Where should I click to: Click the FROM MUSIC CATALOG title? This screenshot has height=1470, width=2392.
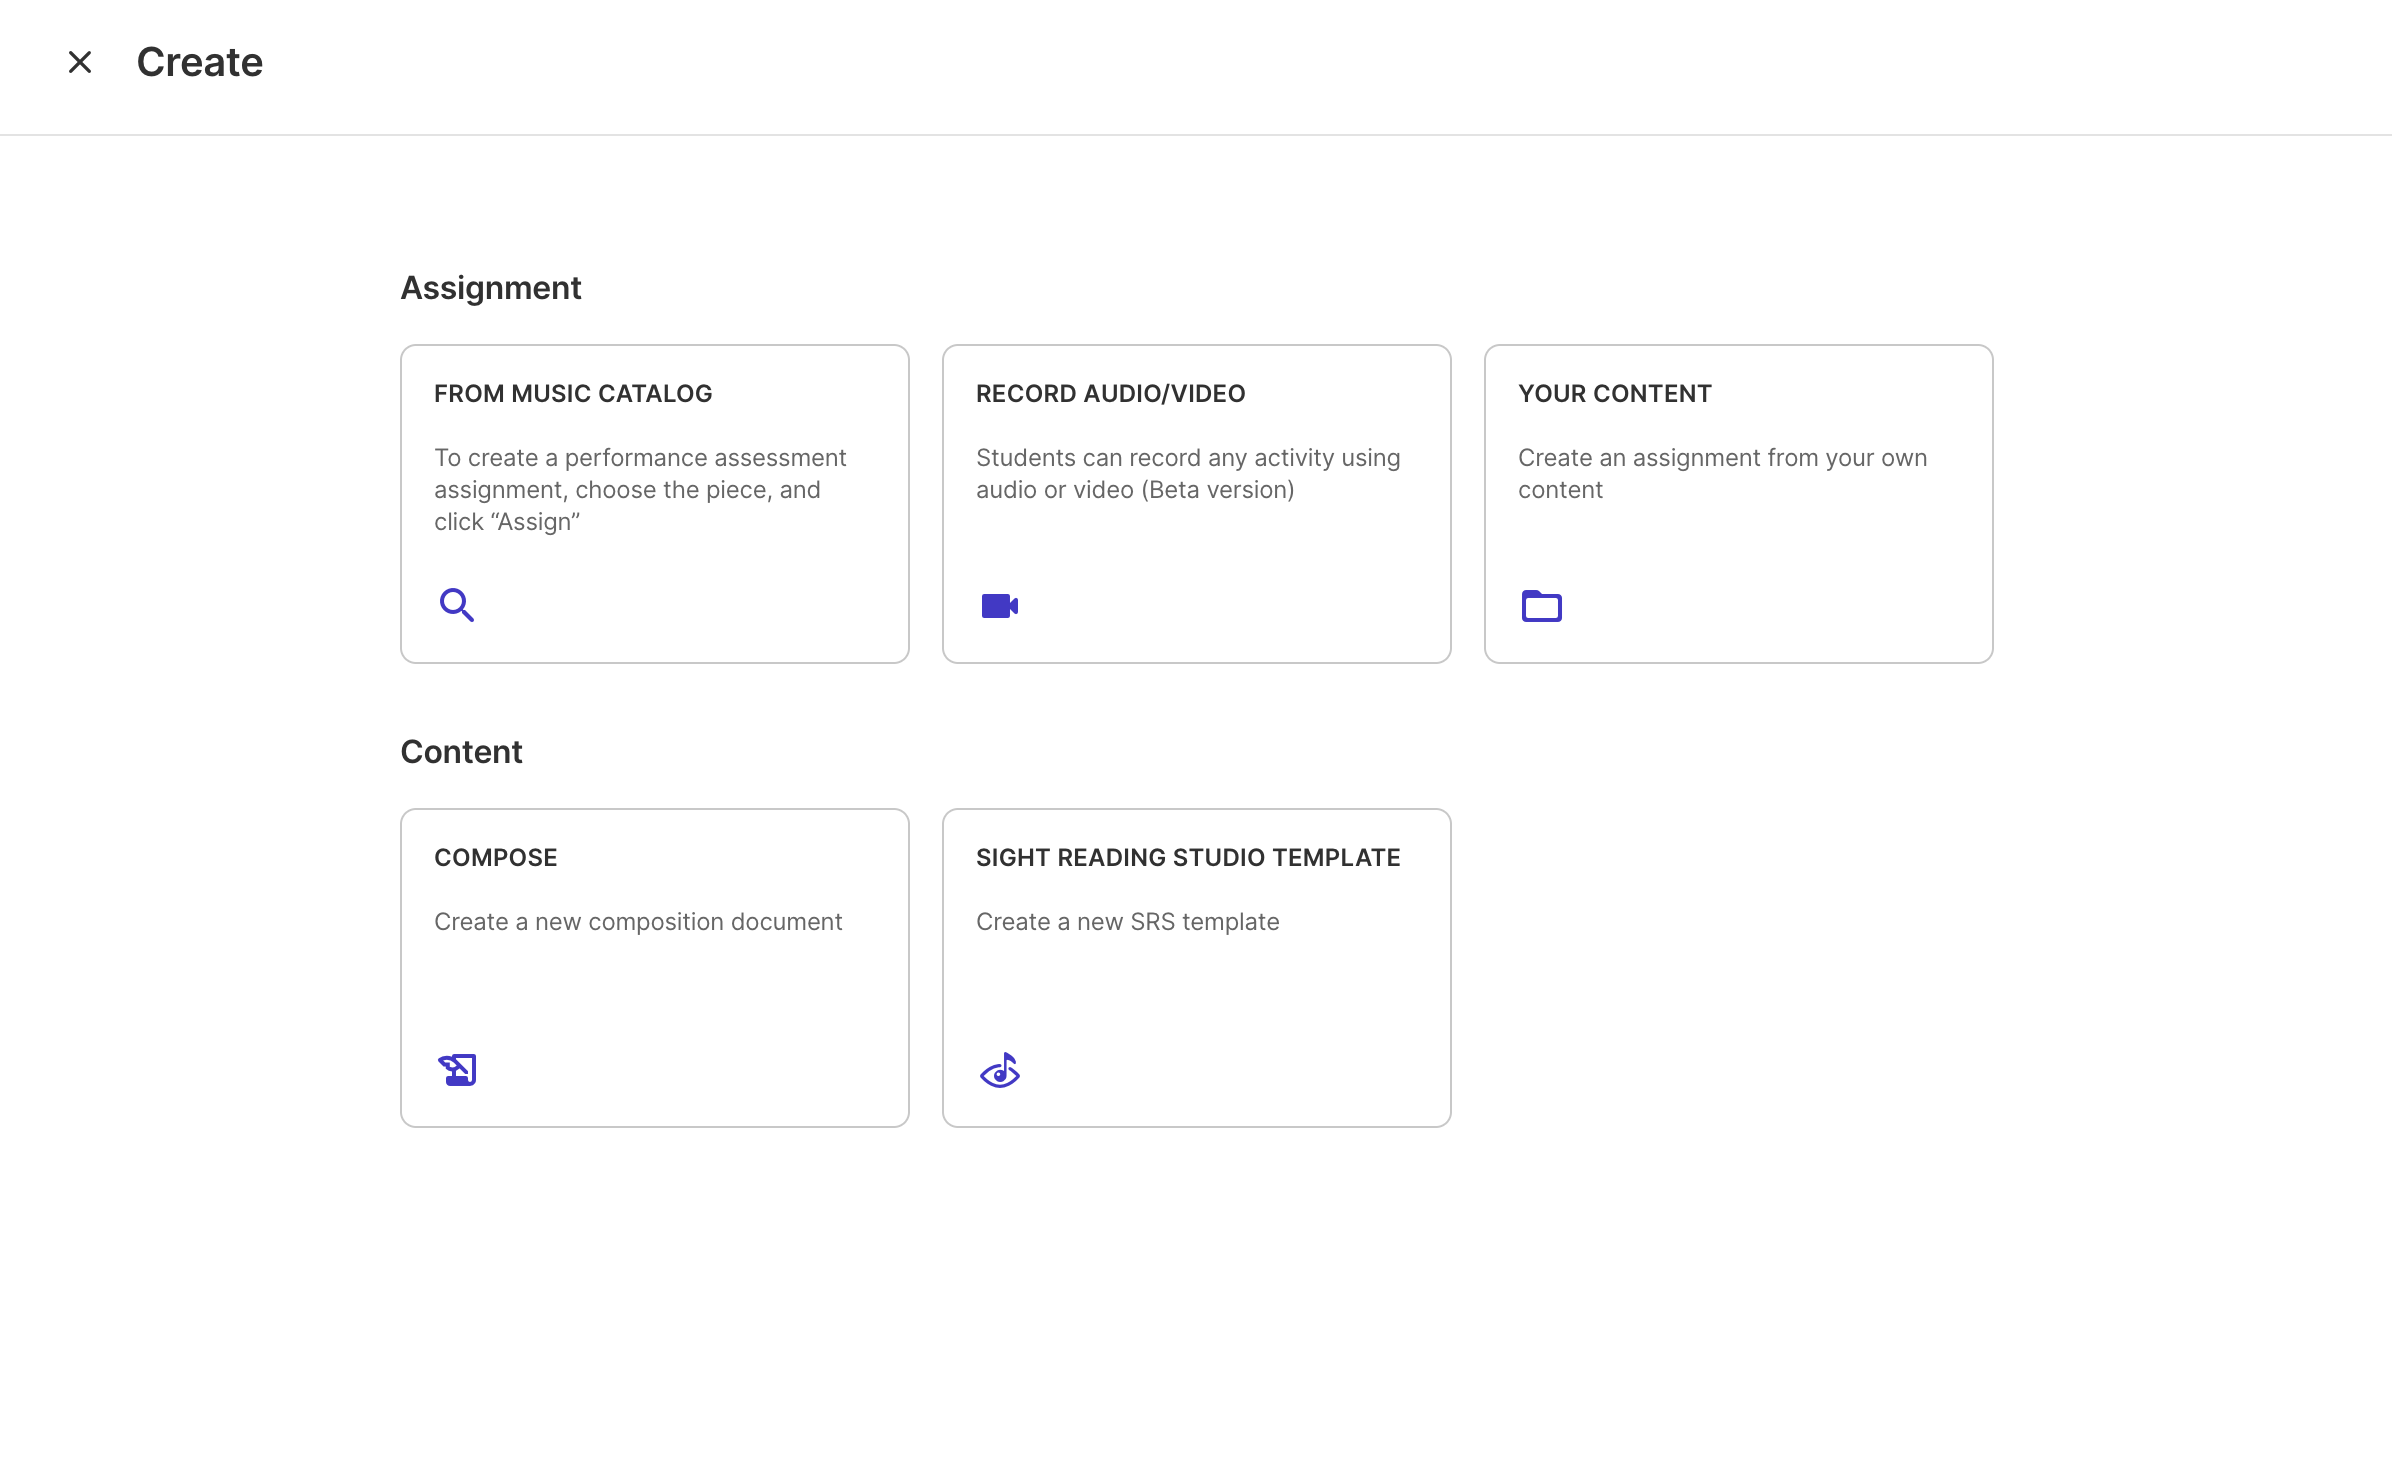click(573, 394)
